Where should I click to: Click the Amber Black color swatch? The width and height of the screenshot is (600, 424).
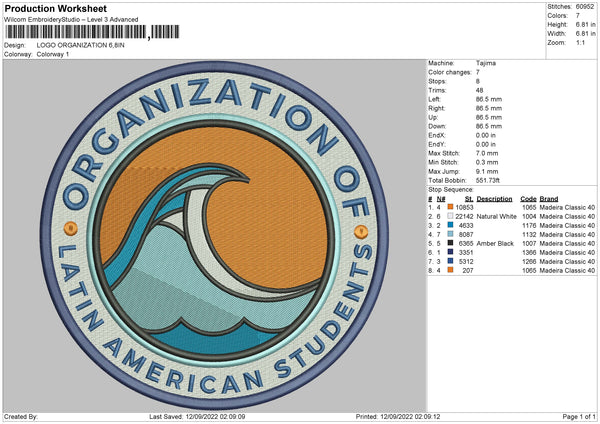(x=450, y=243)
